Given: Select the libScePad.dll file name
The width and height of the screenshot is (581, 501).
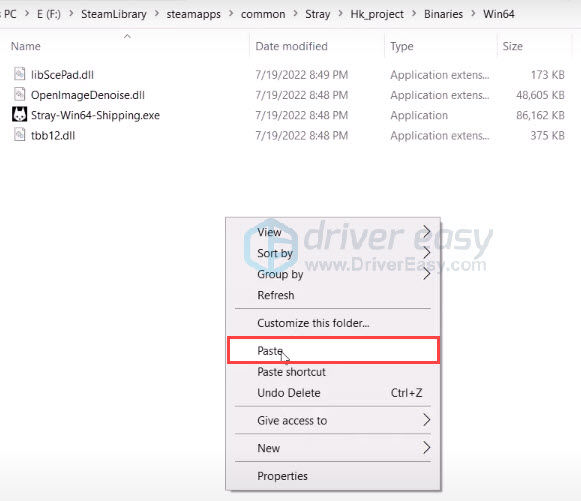Looking at the screenshot, I should [x=62, y=75].
